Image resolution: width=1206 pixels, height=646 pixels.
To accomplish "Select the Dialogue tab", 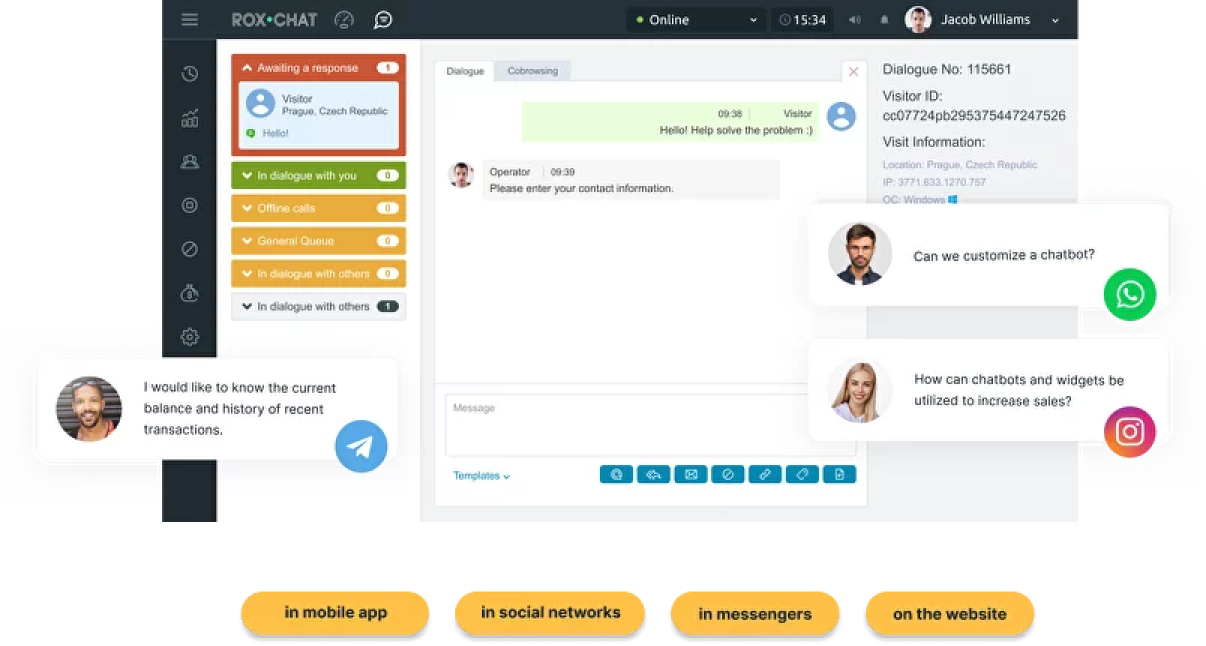I will tap(465, 71).
